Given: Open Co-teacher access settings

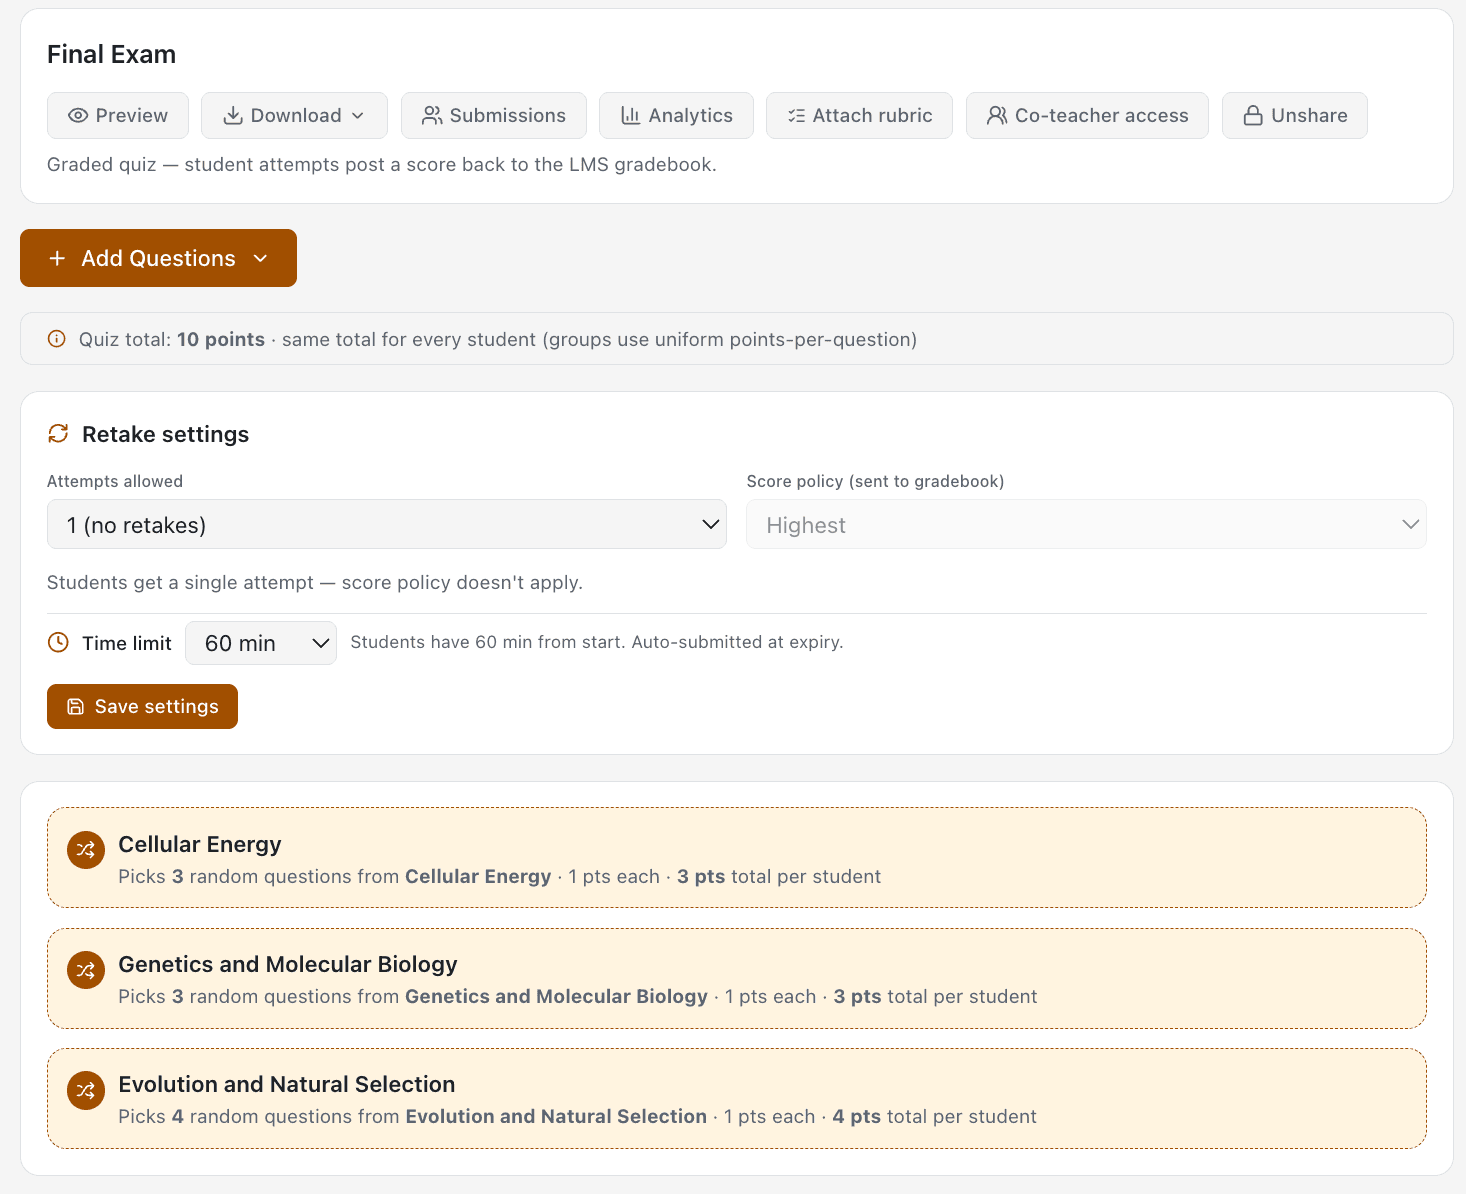Looking at the screenshot, I should 1088,116.
